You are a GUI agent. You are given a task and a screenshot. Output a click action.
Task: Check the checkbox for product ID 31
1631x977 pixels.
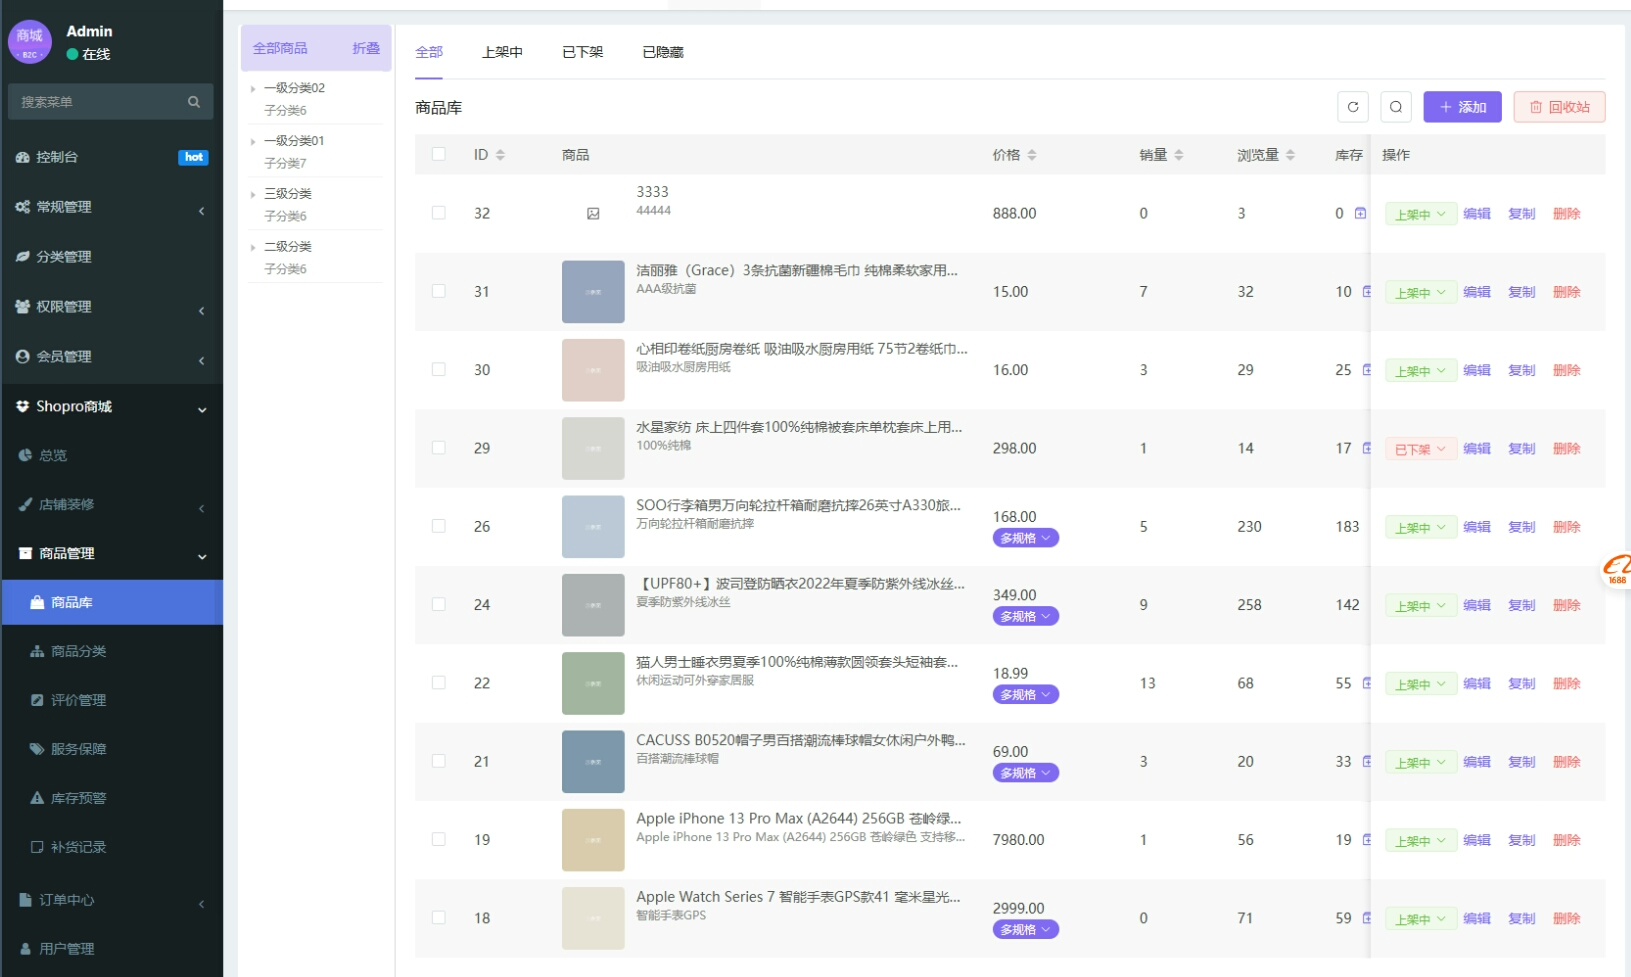[x=438, y=291]
